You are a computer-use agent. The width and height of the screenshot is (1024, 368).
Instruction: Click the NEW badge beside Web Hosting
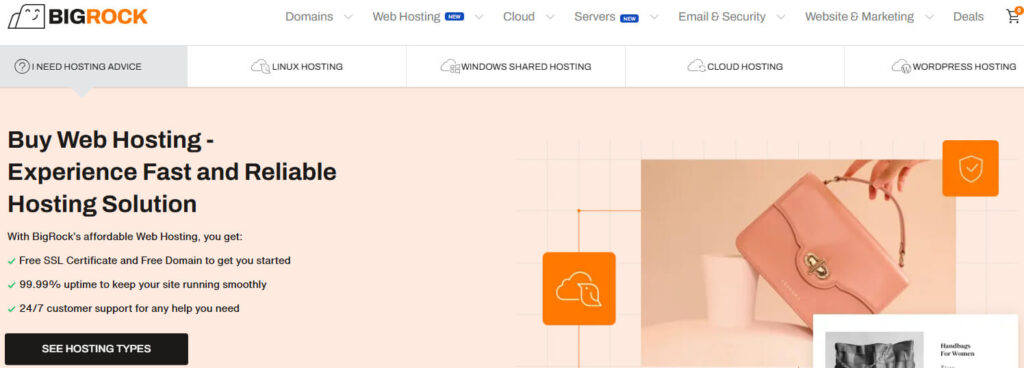(455, 17)
